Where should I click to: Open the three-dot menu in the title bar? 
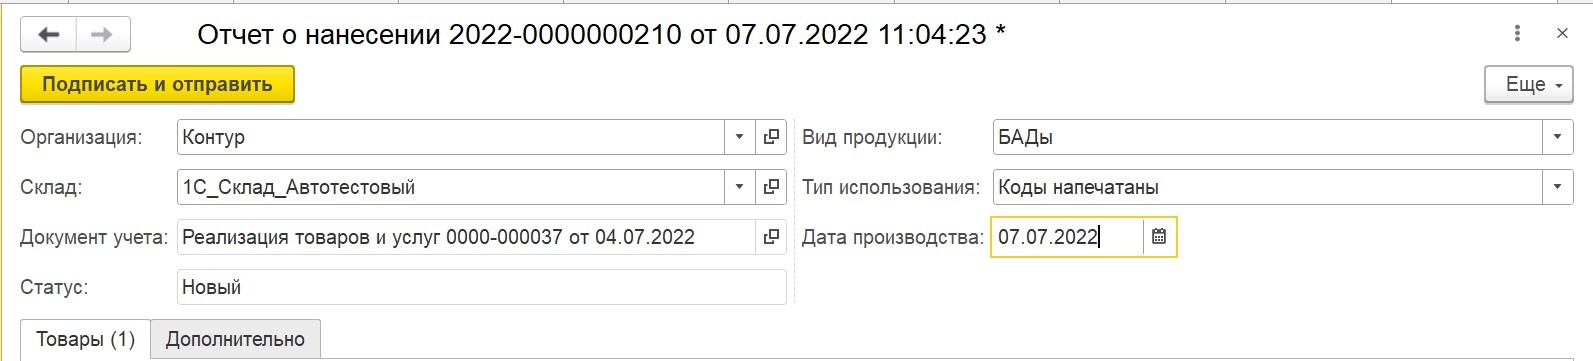pyautogui.click(x=1517, y=33)
